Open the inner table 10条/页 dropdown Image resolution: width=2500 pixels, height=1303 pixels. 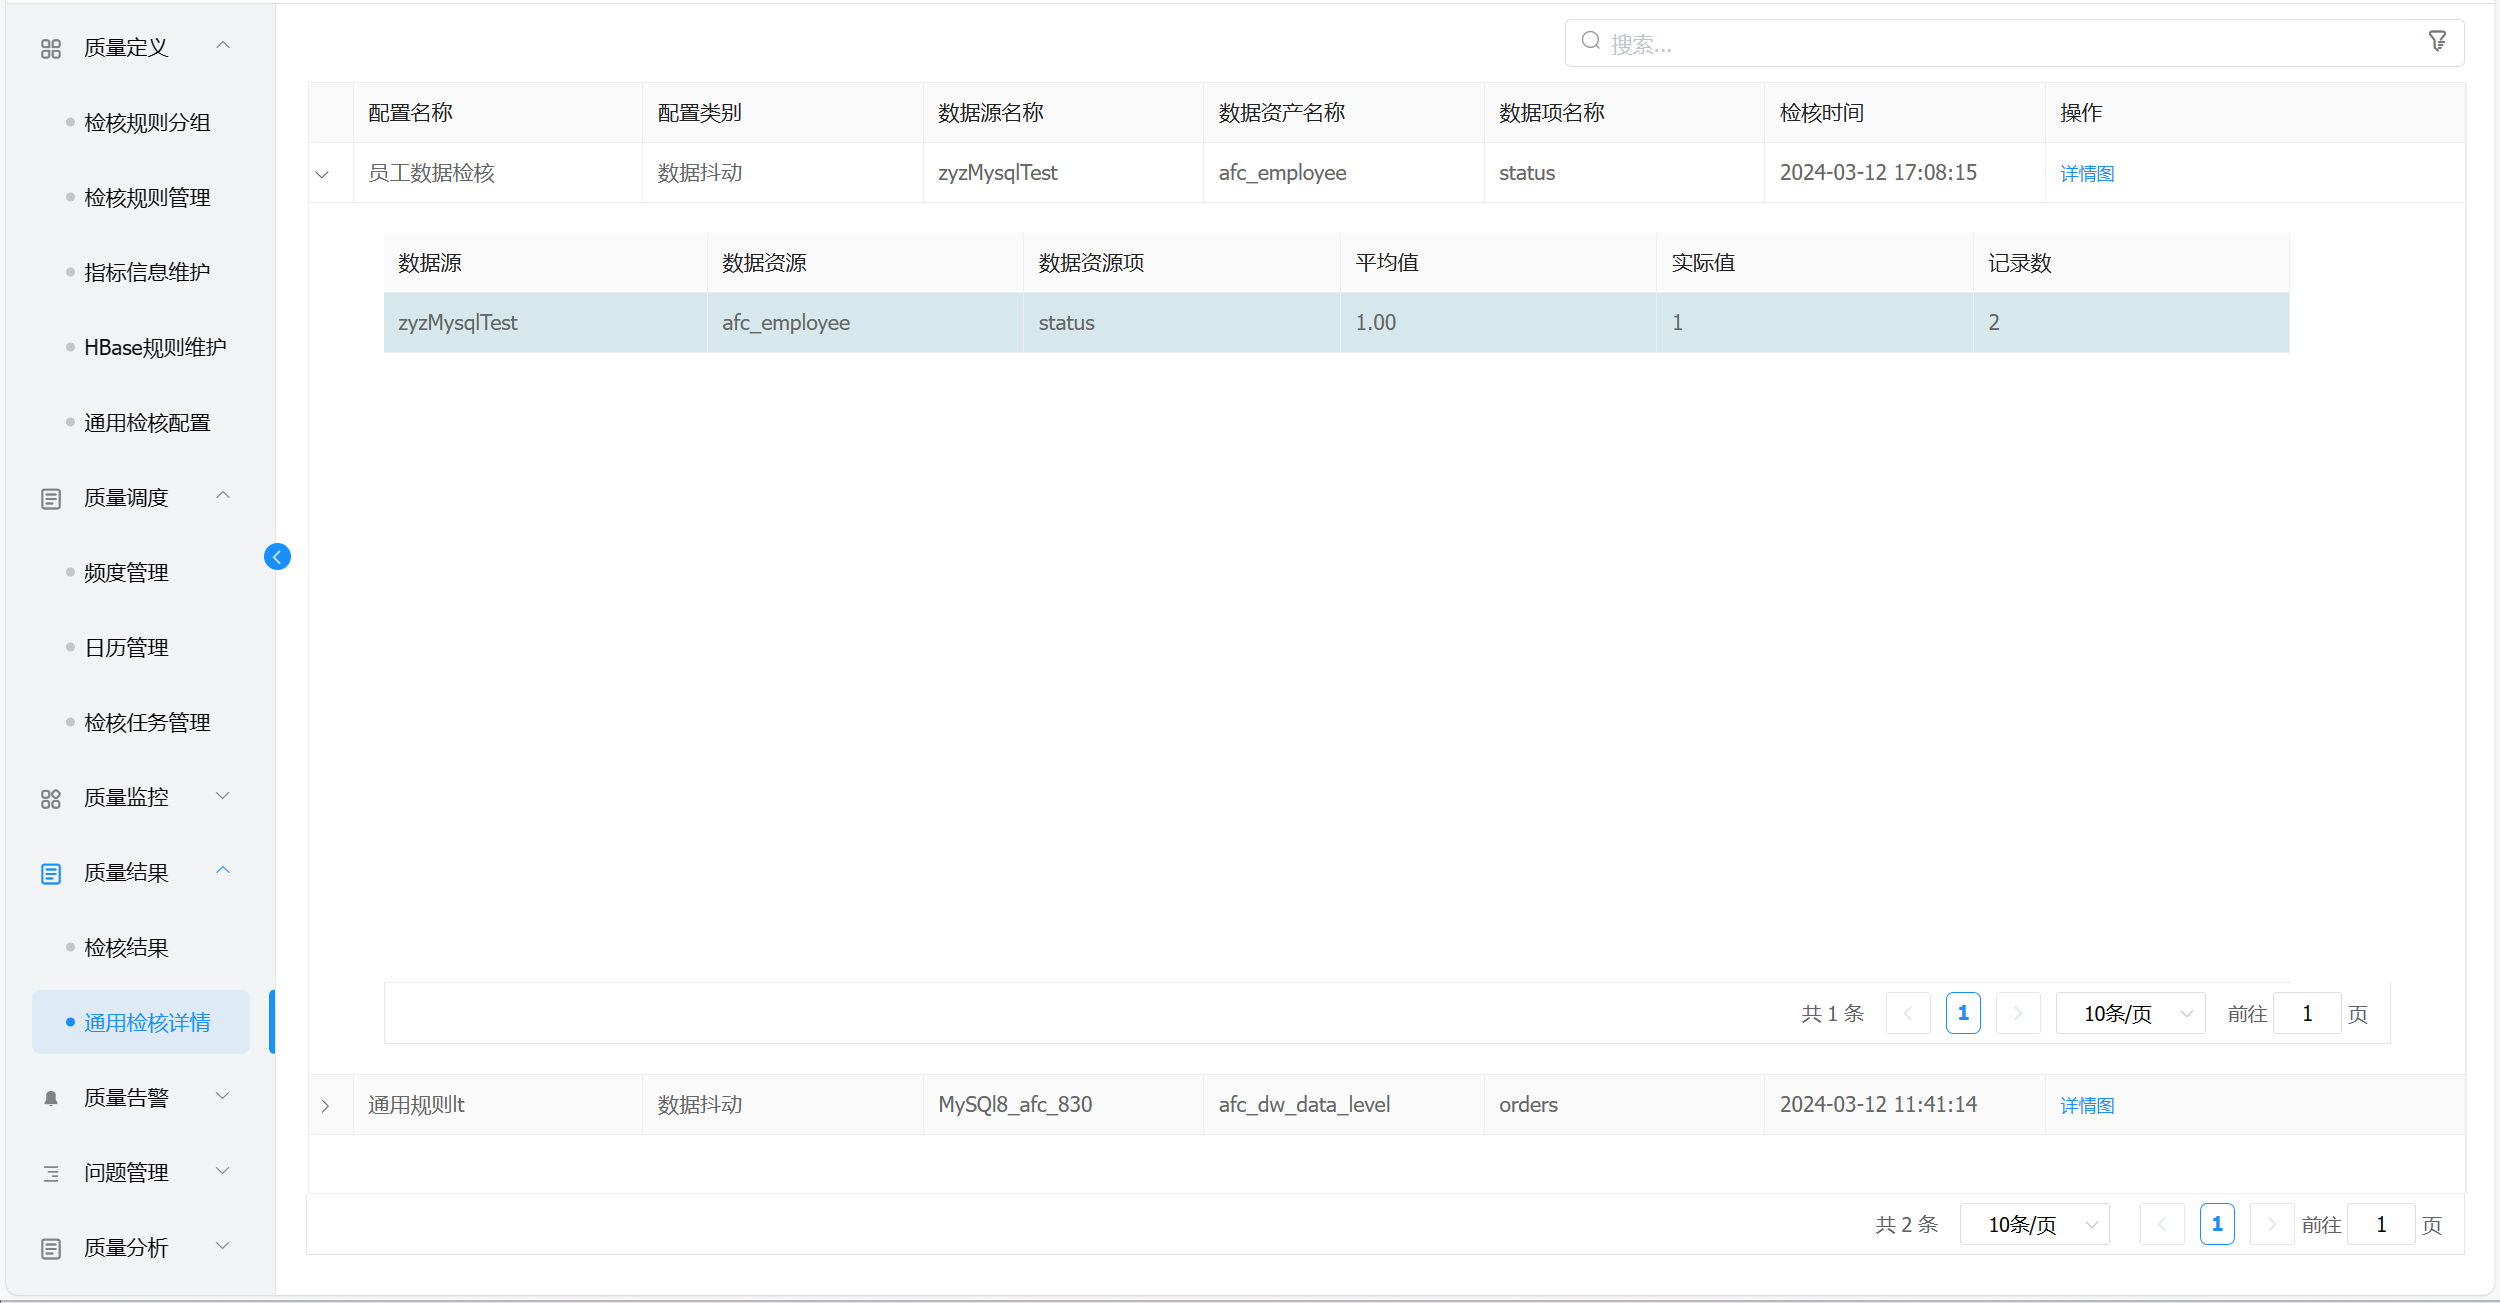coord(2130,1014)
